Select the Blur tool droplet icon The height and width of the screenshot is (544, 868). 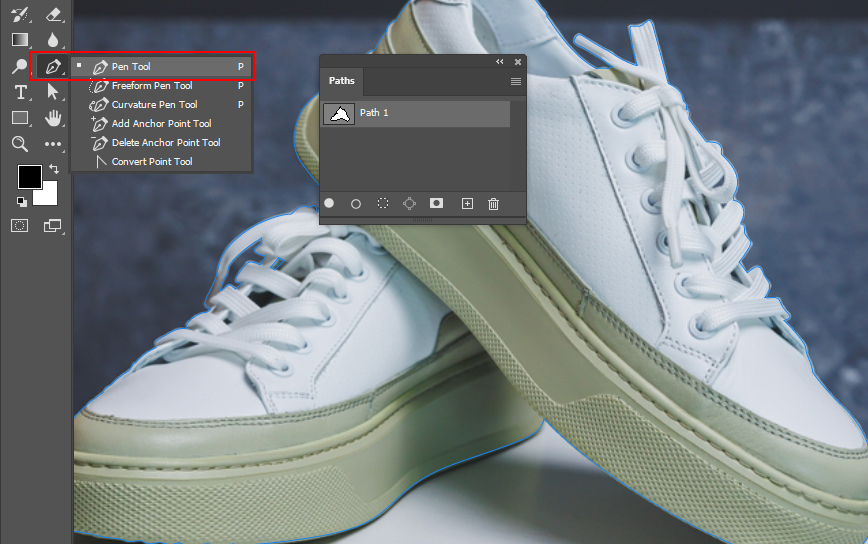point(53,40)
